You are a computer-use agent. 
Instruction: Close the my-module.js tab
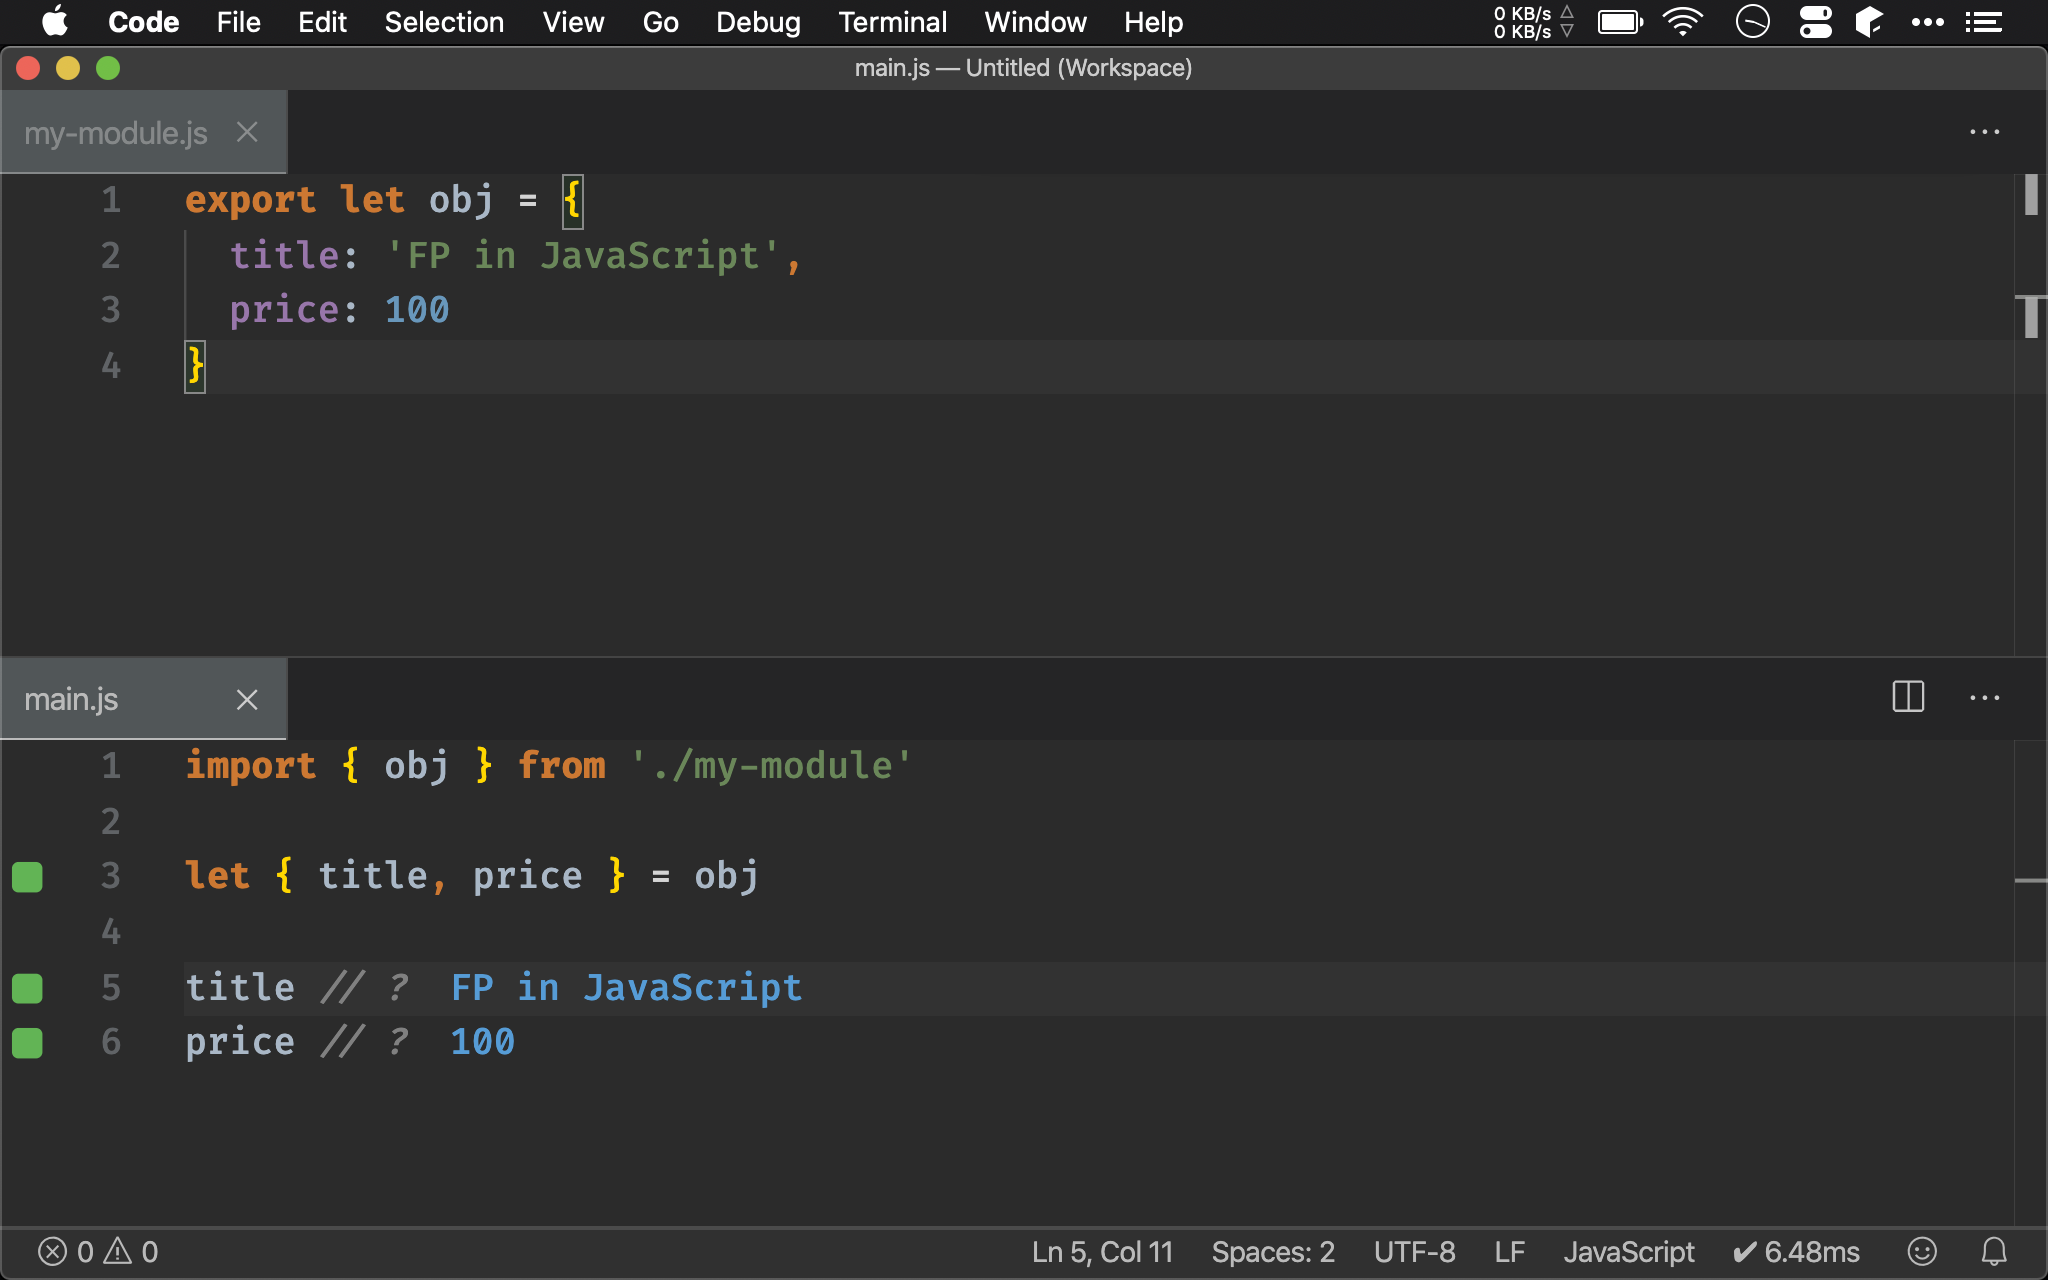[x=247, y=132]
